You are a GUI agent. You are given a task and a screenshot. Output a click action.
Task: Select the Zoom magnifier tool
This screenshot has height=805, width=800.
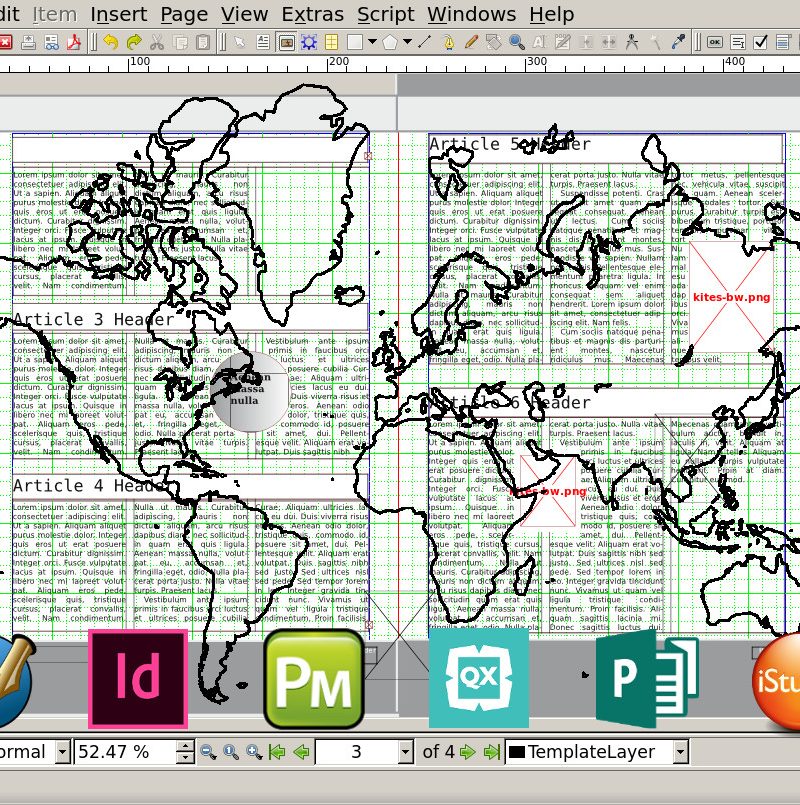pyautogui.click(x=517, y=42)
